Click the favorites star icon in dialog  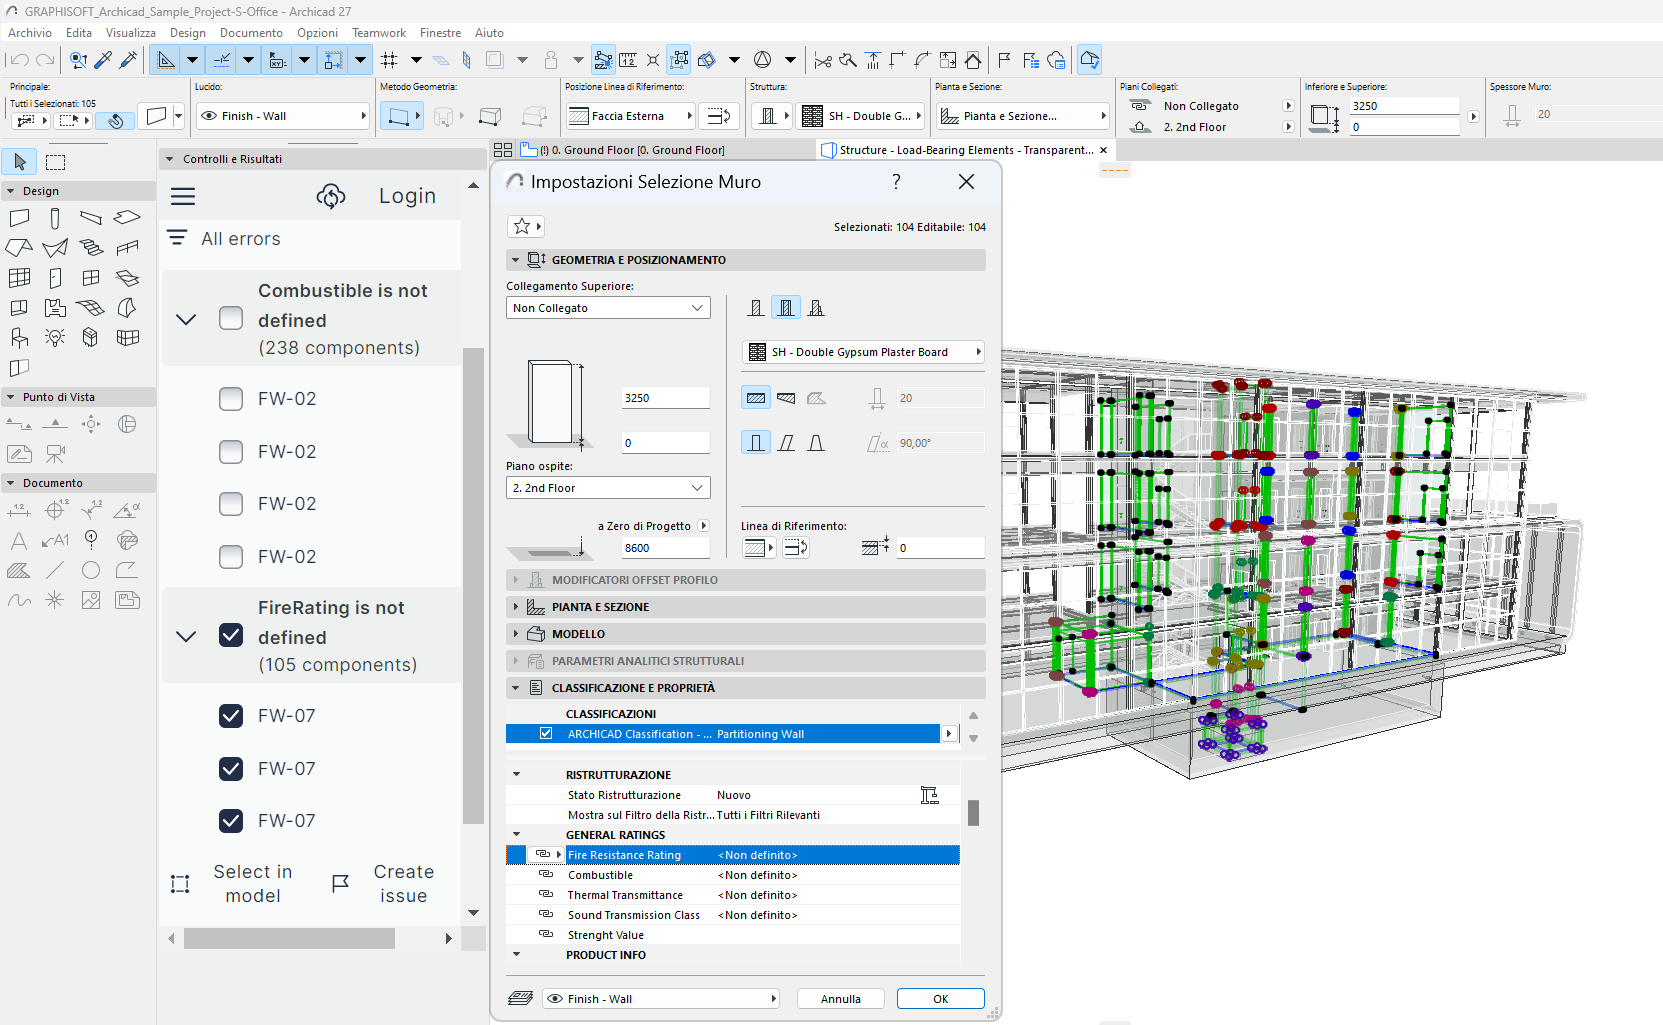pos(522,227)
